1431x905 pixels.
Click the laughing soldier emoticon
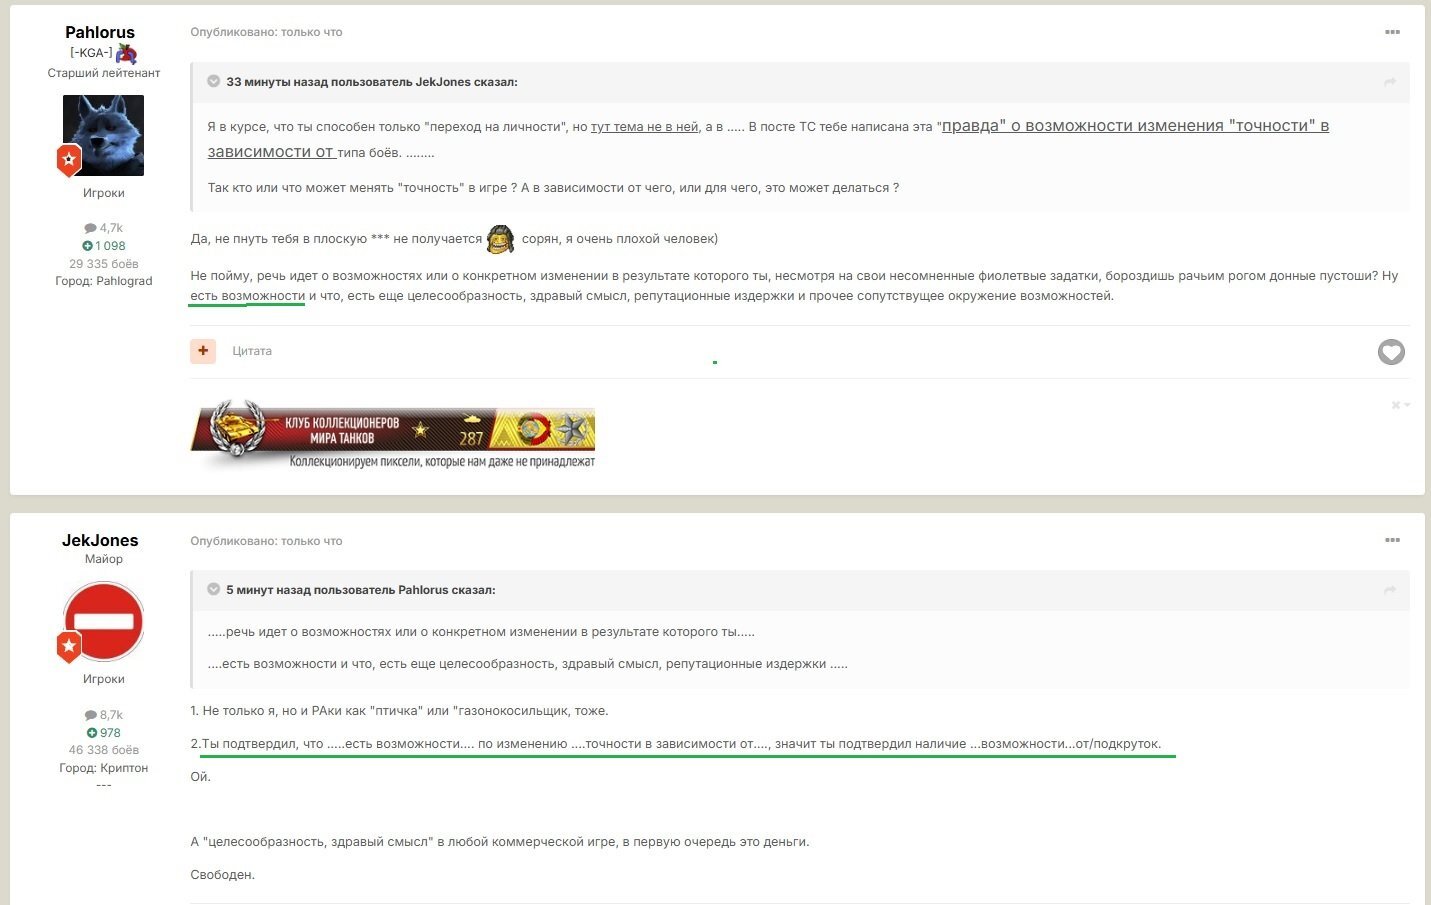coord(500,239)
